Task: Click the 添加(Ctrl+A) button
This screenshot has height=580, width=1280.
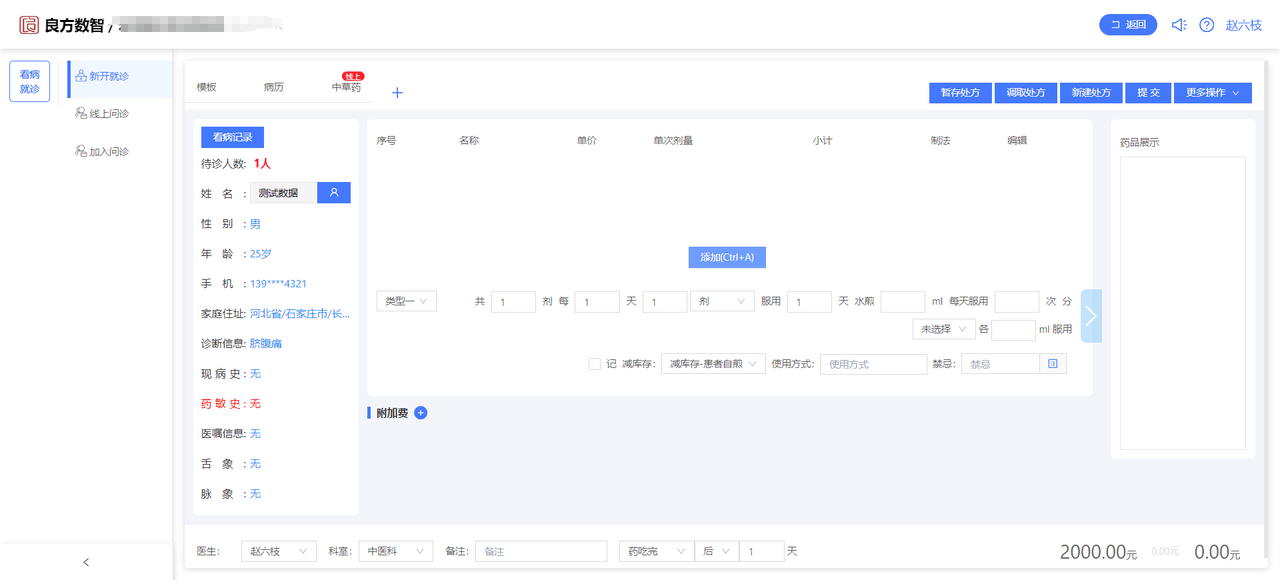Action: [x=727, y=257]
